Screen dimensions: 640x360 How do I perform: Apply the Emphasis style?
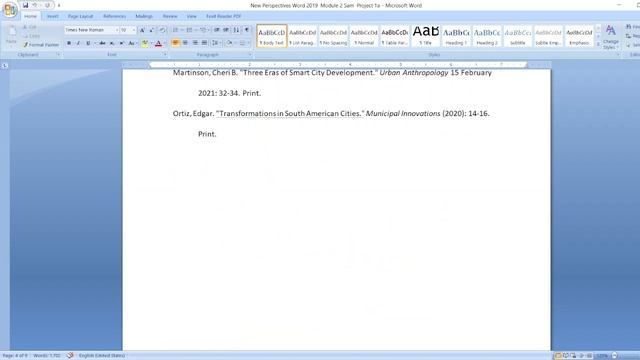[579, 36]
